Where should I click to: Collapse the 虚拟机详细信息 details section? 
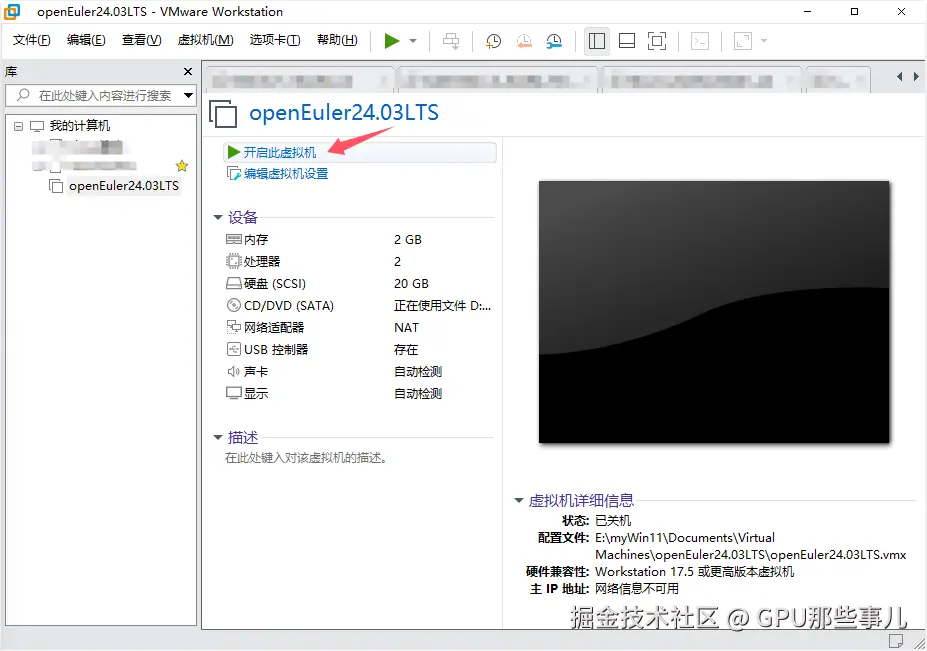519,500
